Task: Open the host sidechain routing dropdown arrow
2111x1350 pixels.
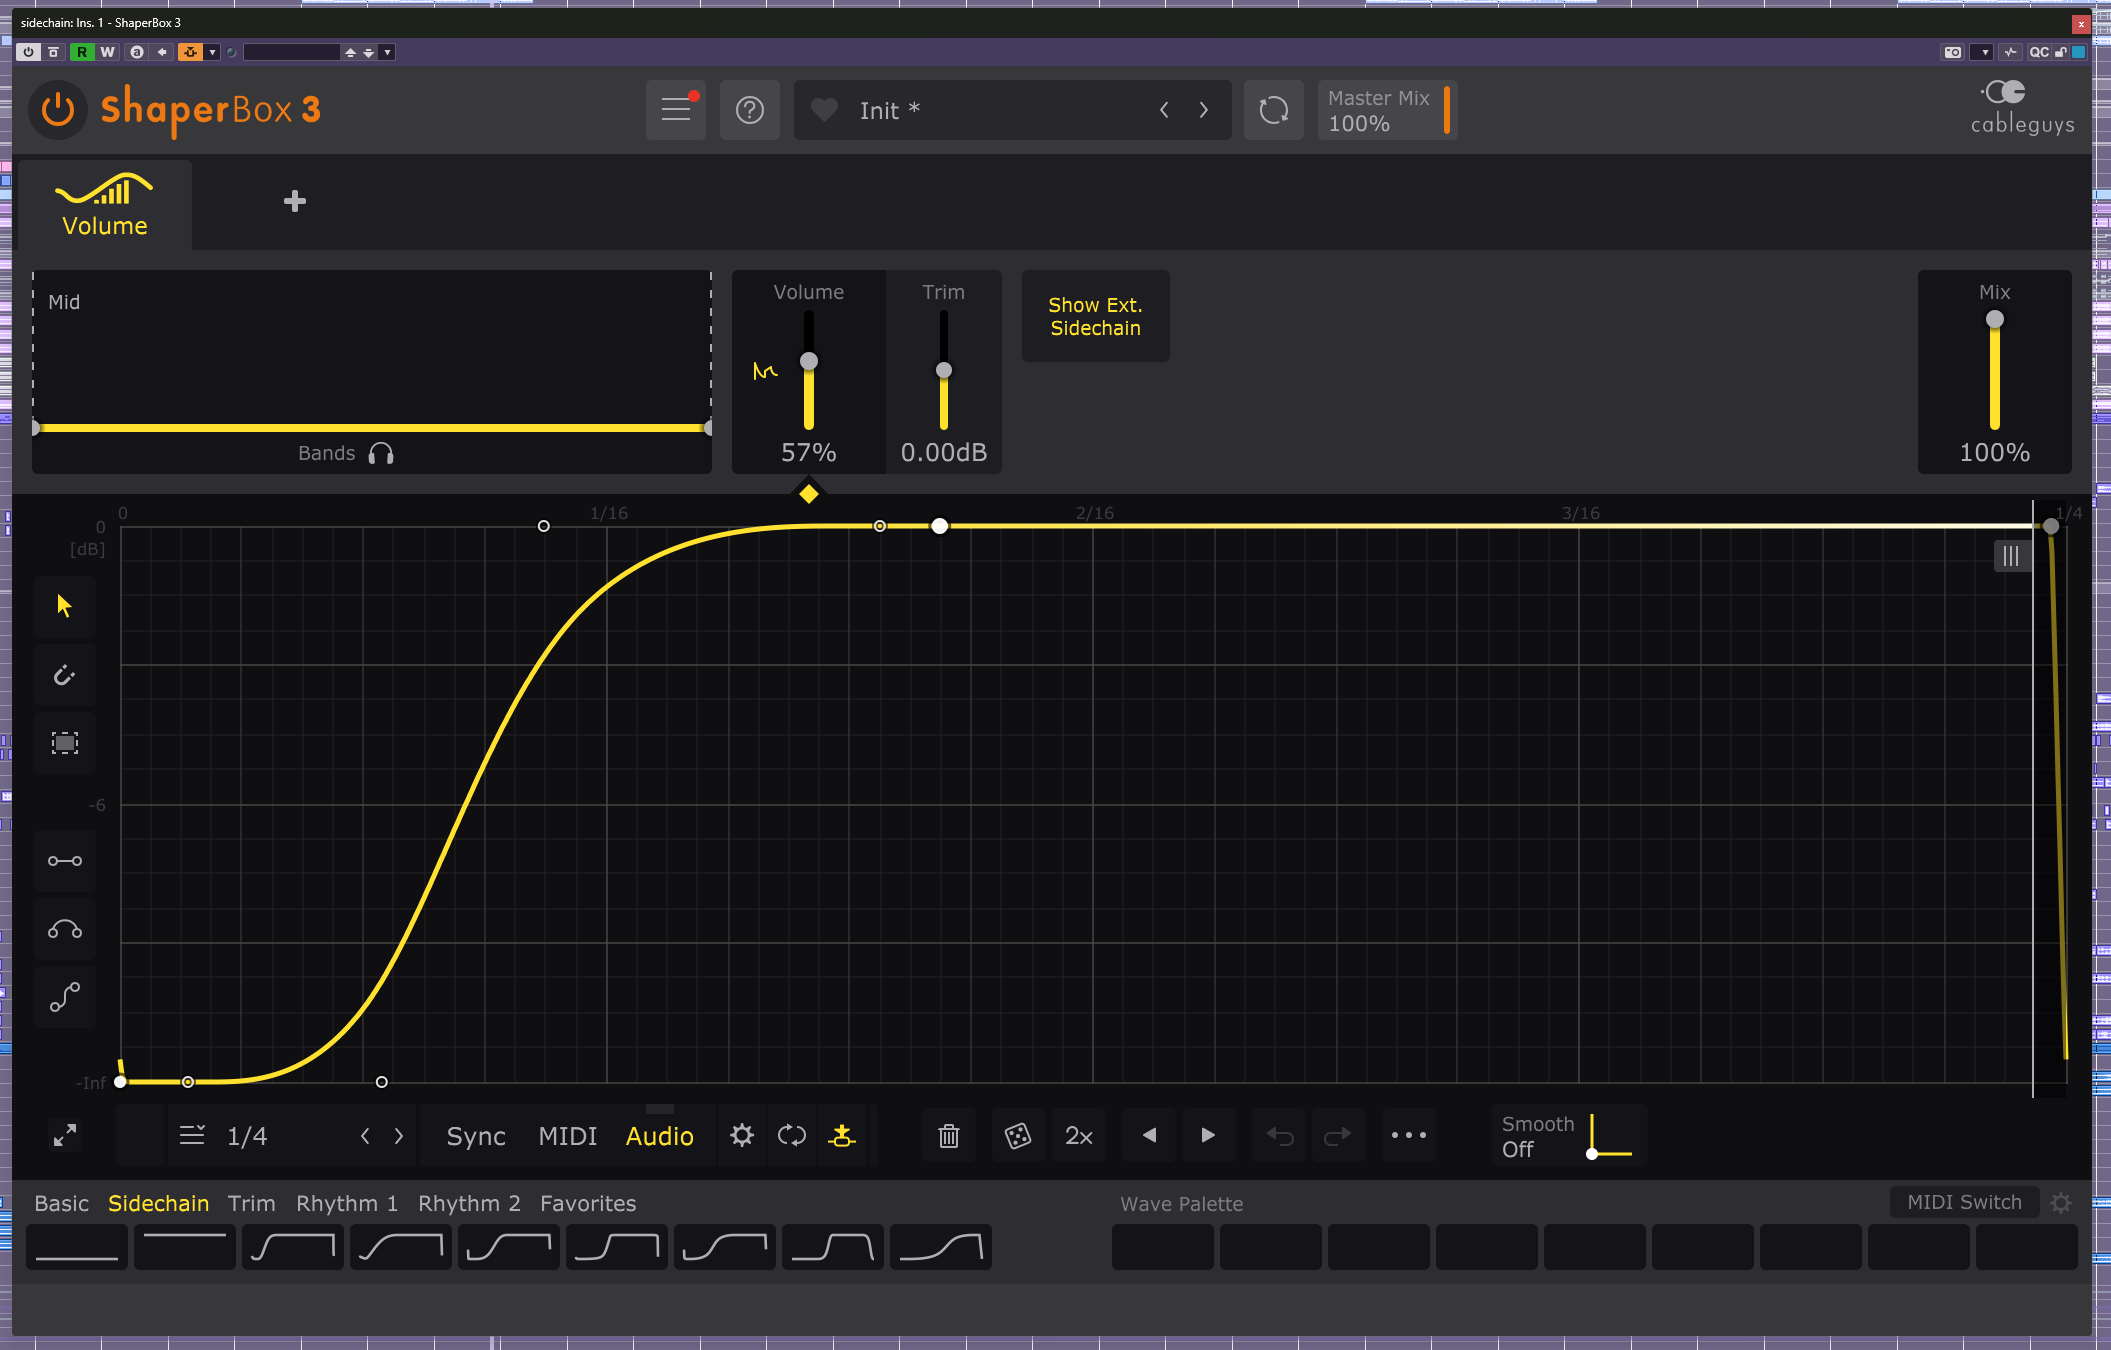Action: (x=212, y=52)
